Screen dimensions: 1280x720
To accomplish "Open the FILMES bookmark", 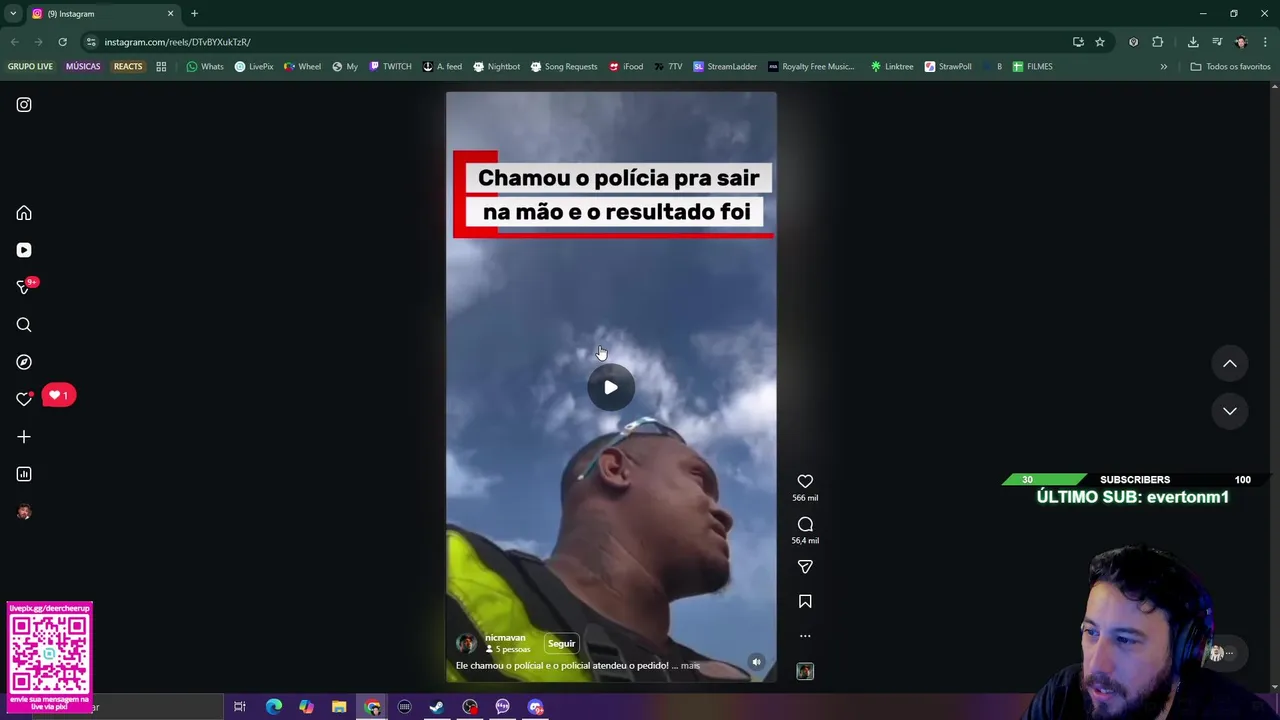I will click(1032, 67).
